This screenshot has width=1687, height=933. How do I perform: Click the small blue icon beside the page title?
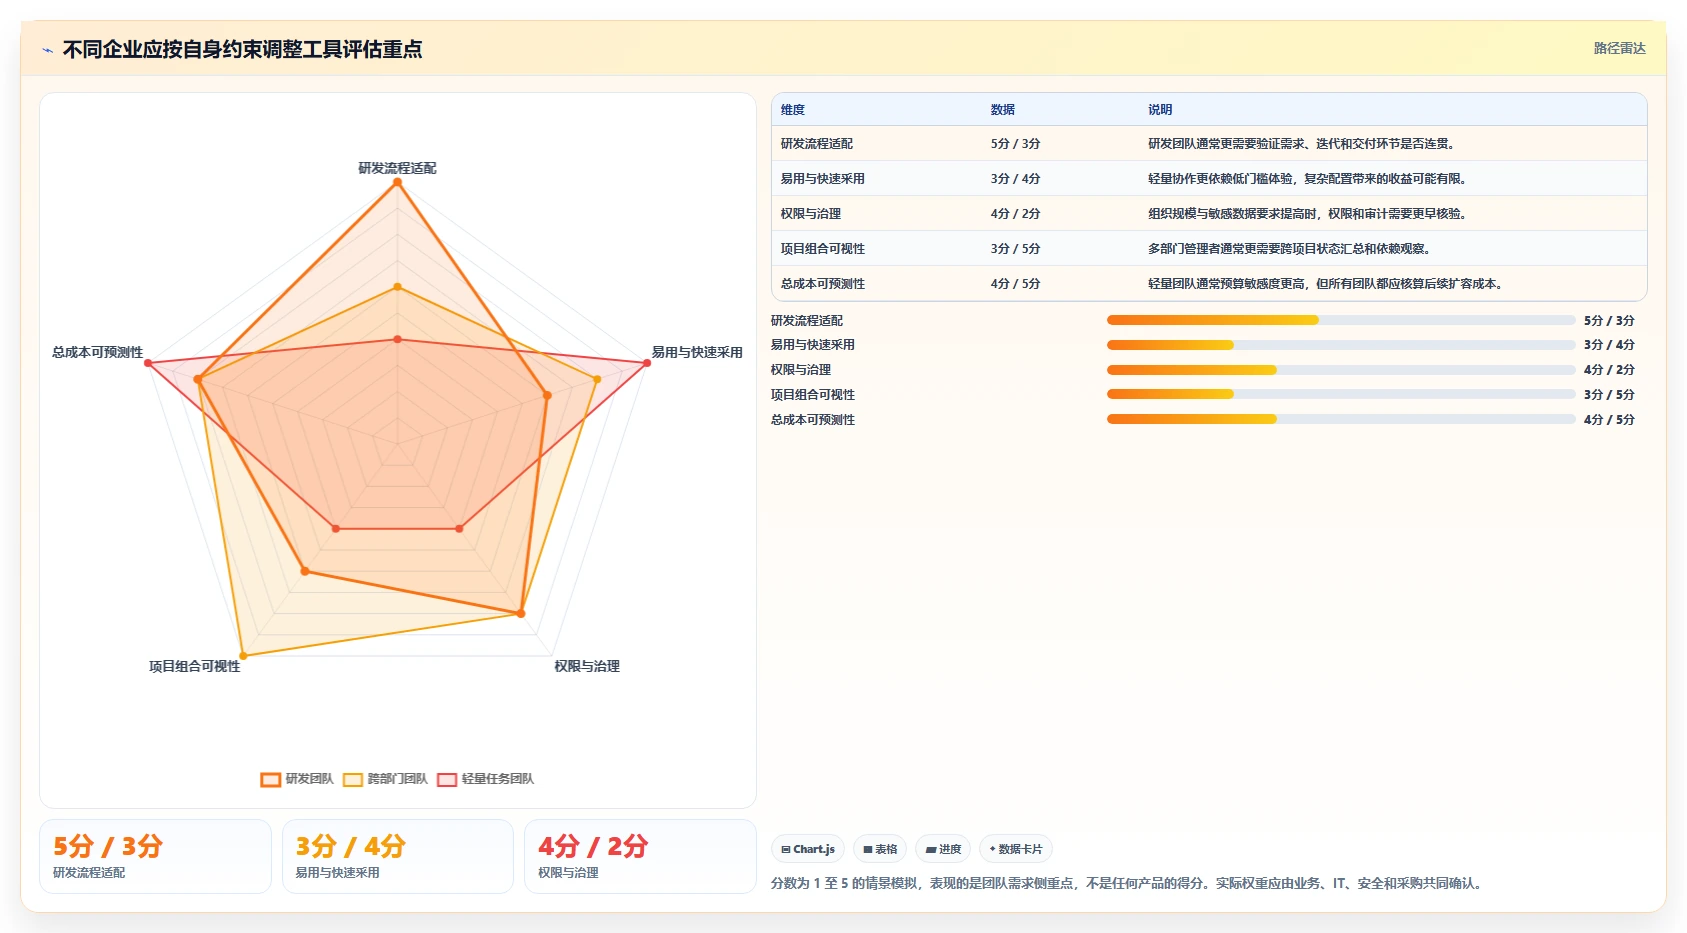click(47, 50)
